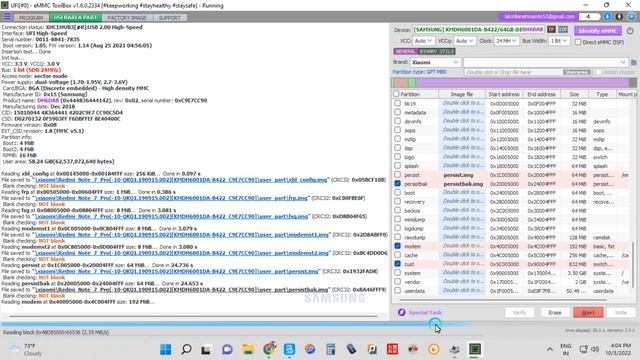The image size is (640, 360).
Task: Enable the Direct eMMC (ISP) checkbox
Action: [x=578, y=42]
